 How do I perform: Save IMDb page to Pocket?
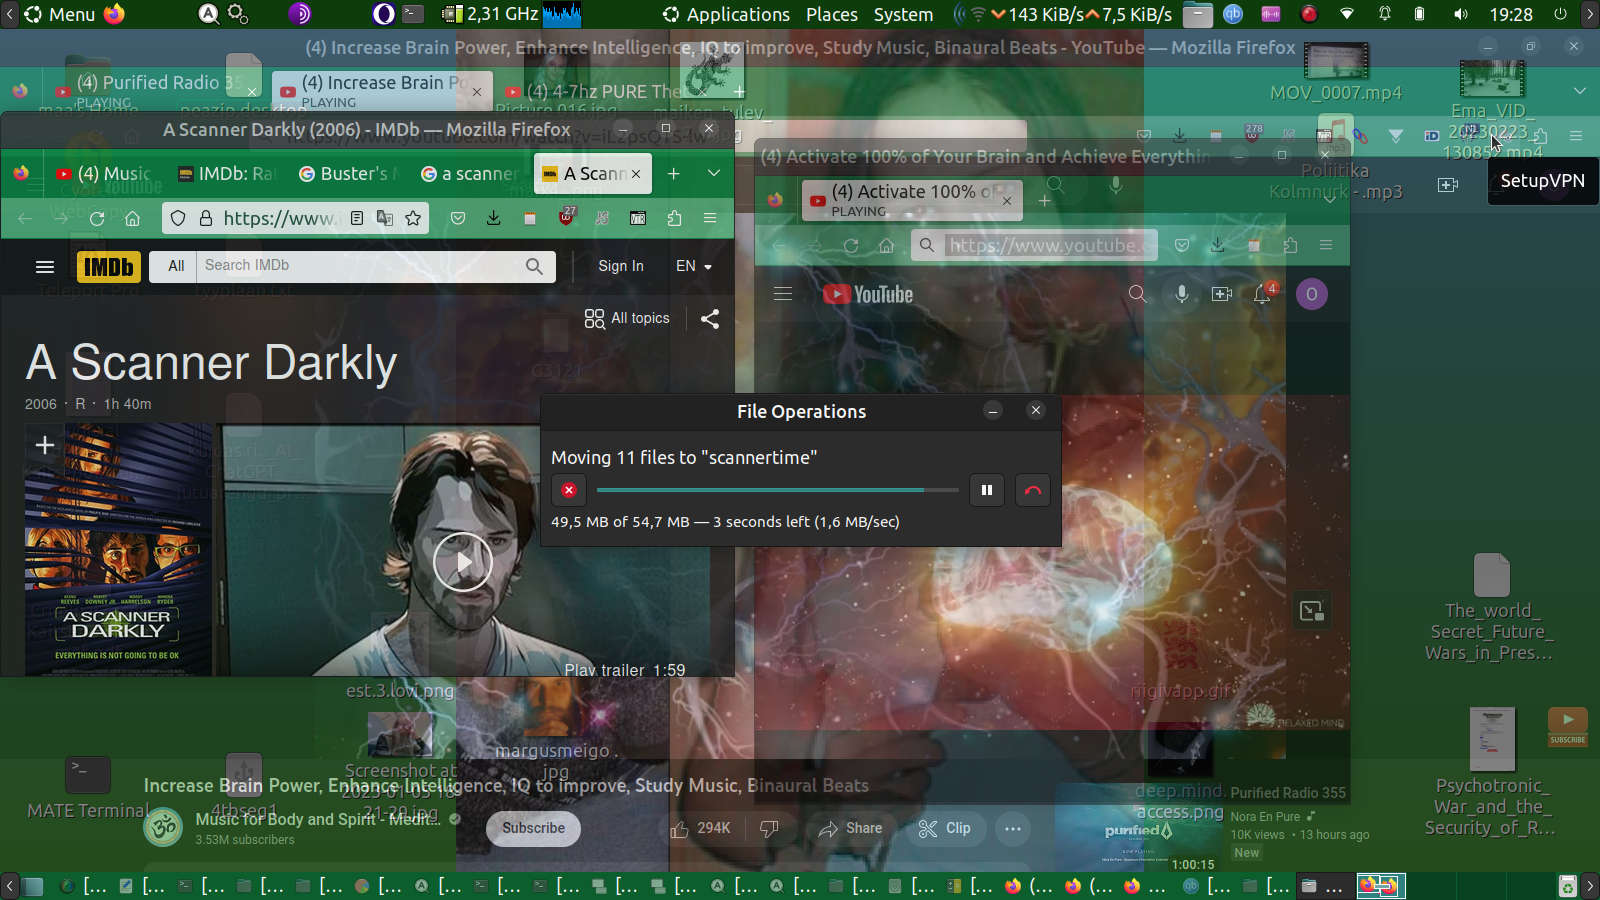tap(458, 218)
